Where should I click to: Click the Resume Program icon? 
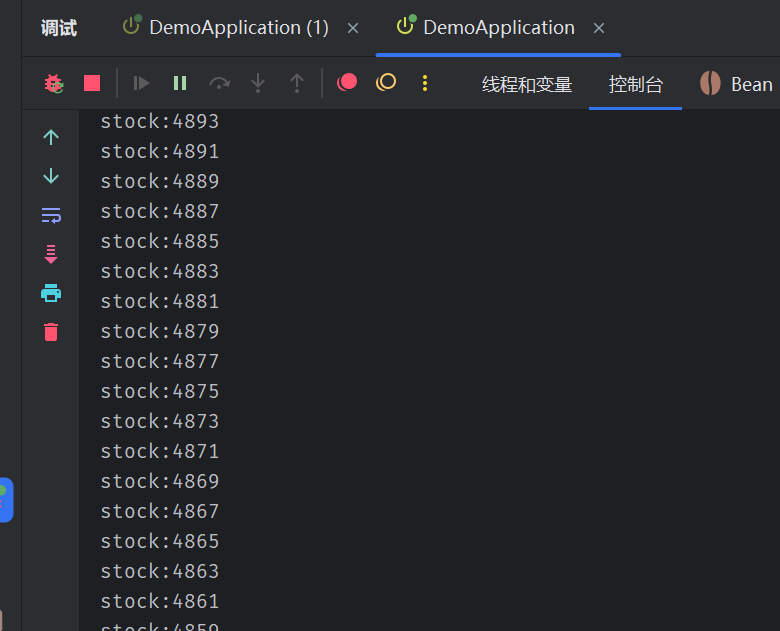click(x=141, y=84)
